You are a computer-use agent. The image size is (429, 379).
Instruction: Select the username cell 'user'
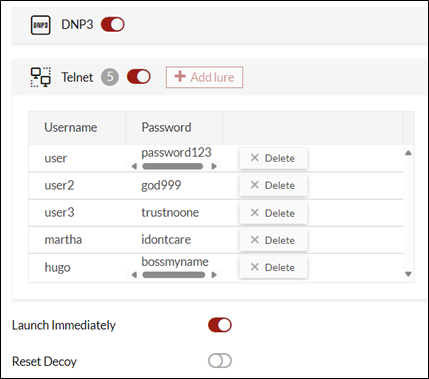[56, 158]
